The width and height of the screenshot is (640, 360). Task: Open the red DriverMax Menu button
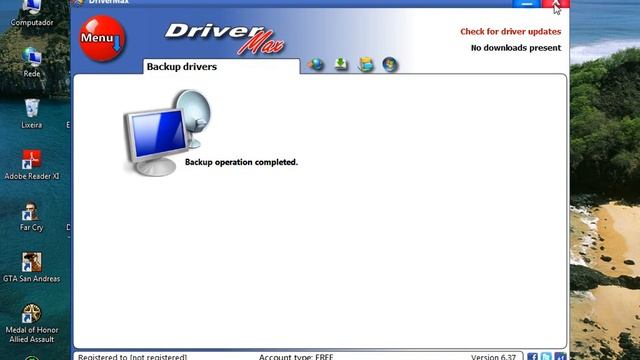coord(102,38)
